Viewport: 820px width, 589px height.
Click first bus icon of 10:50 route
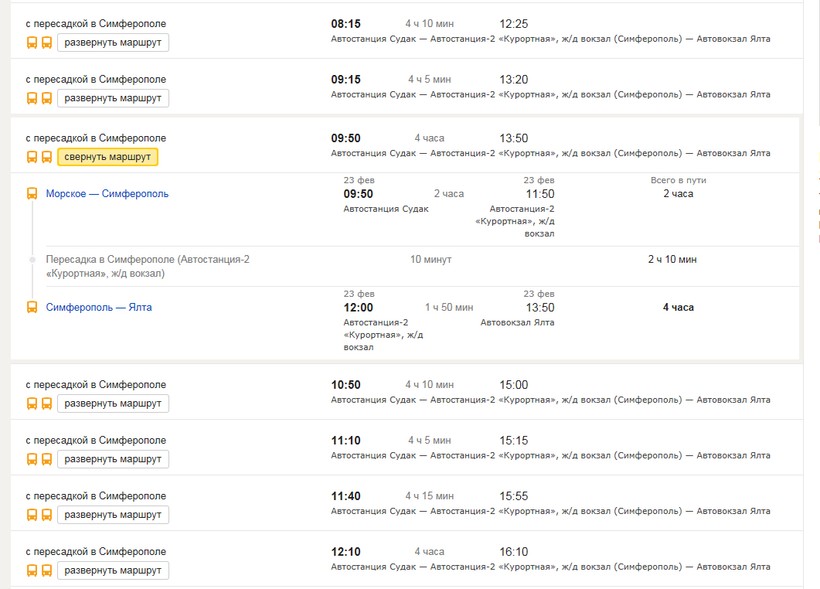[x=32, y=404]
